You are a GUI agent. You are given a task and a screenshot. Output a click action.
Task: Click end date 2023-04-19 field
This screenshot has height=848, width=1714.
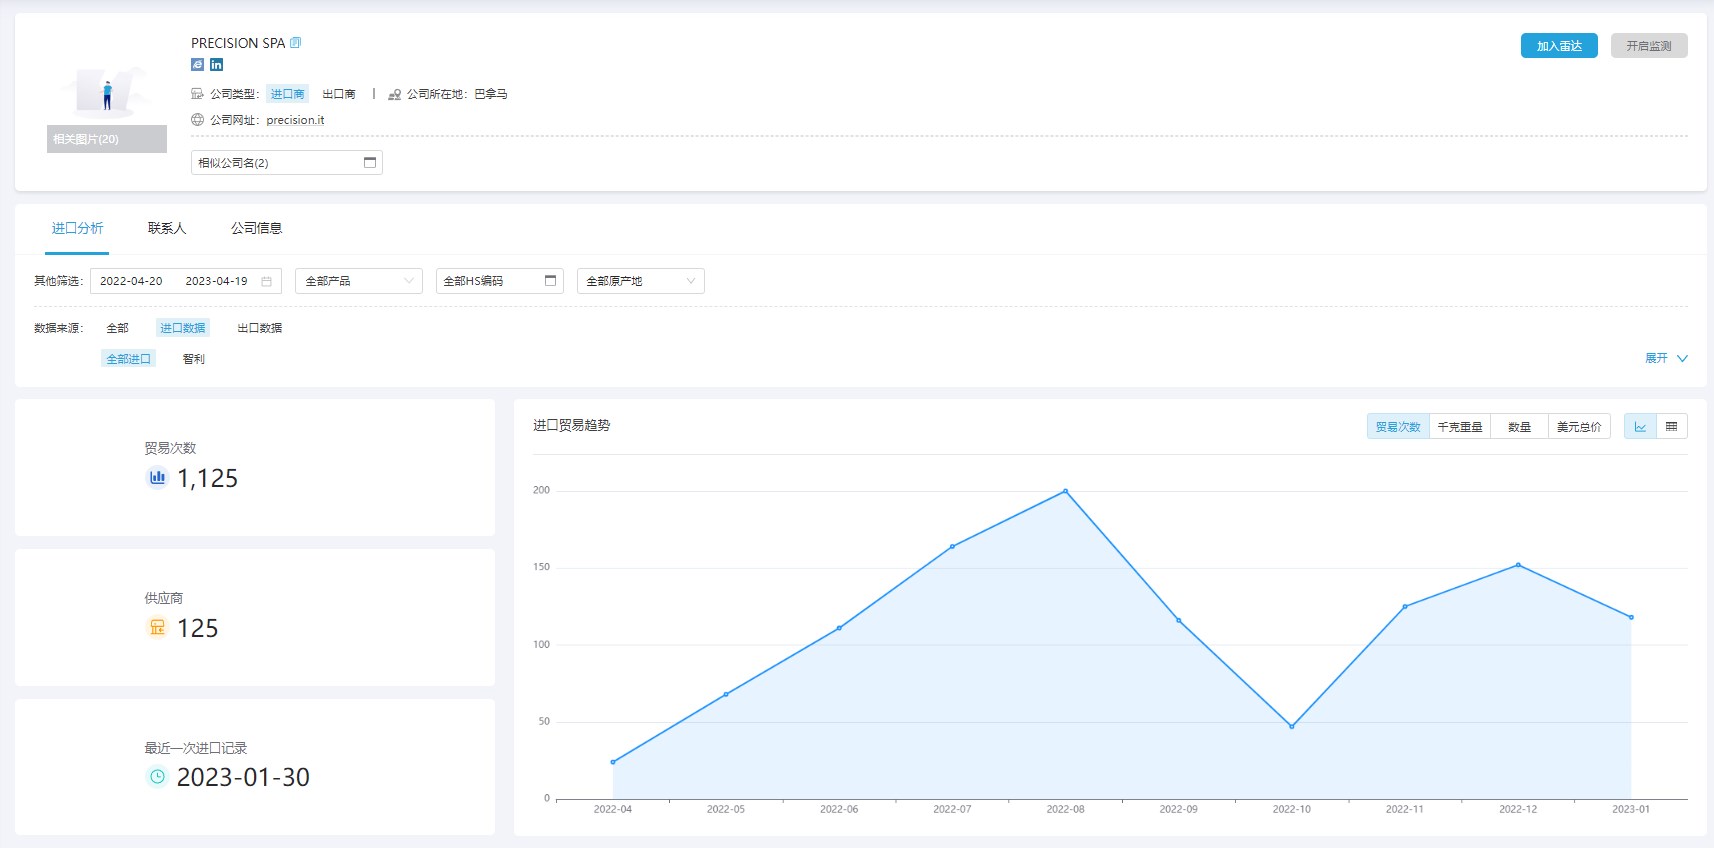point(216,281)
